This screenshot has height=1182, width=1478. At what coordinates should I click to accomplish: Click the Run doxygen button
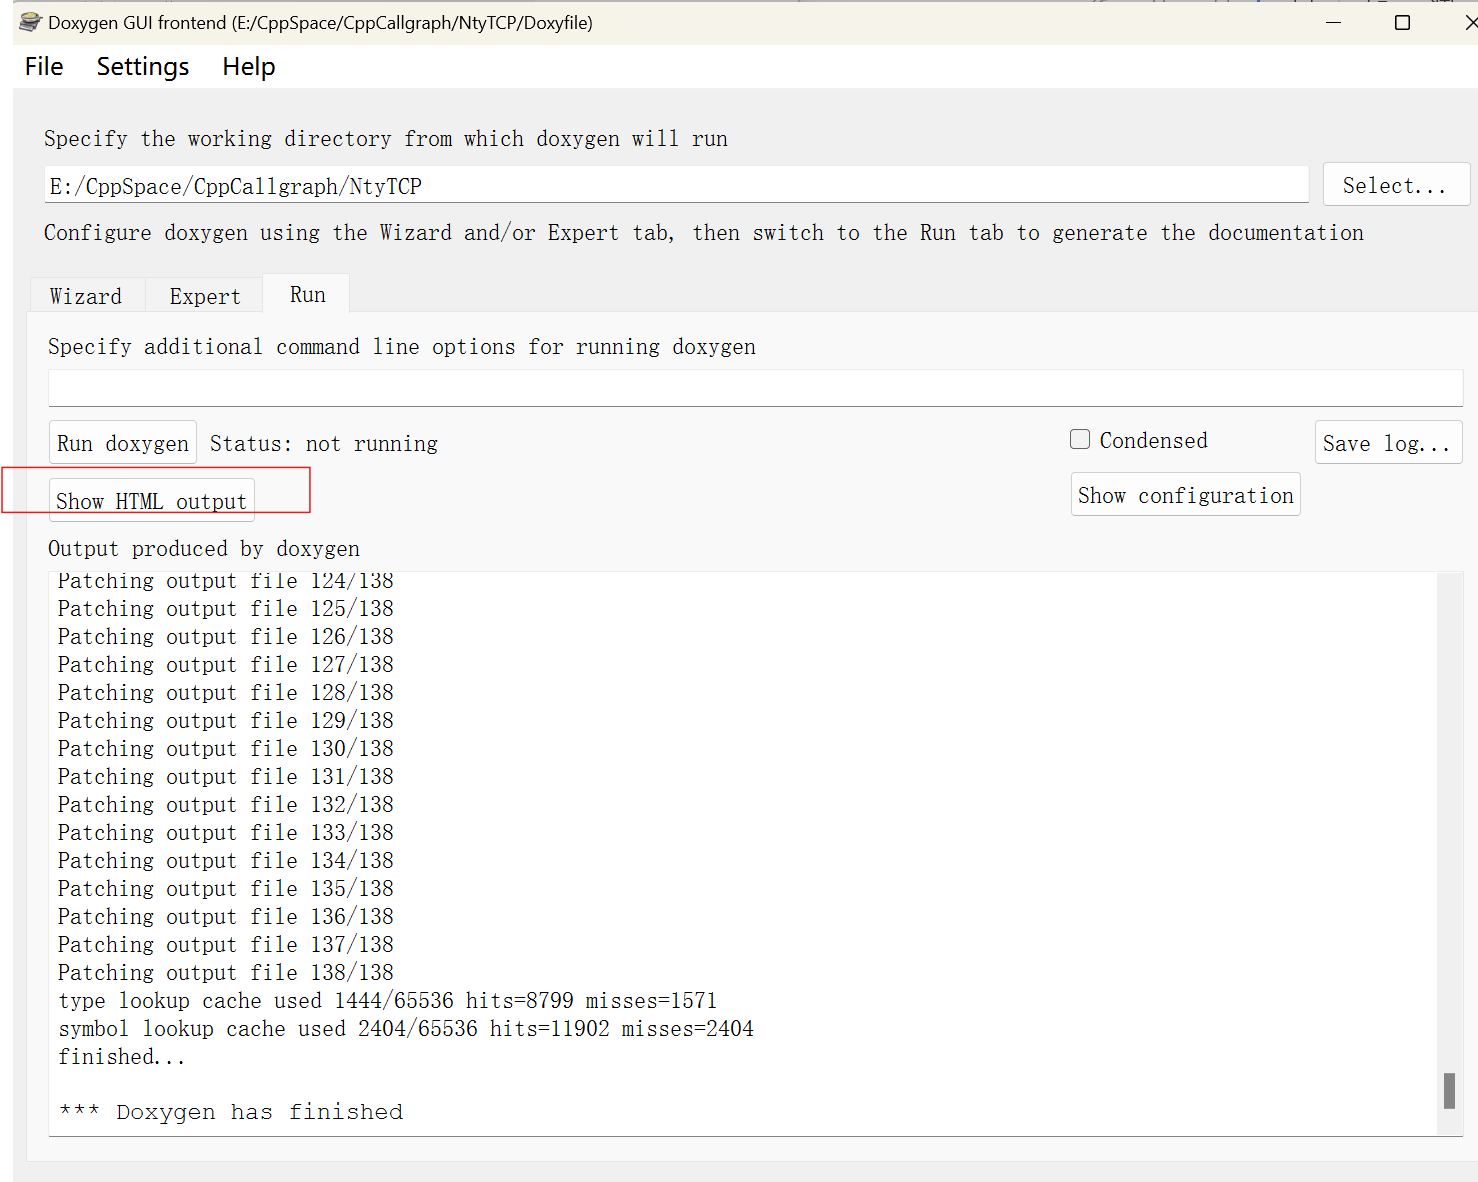123,443
